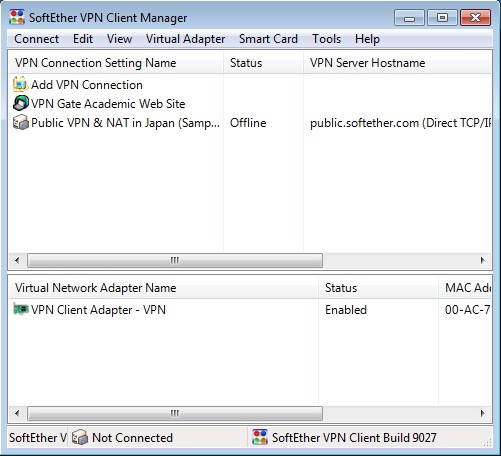The width and height of the screenshot is (501, 456).
Task: Sort by VPN Server Hostname column
Action: tap(397, 63)
